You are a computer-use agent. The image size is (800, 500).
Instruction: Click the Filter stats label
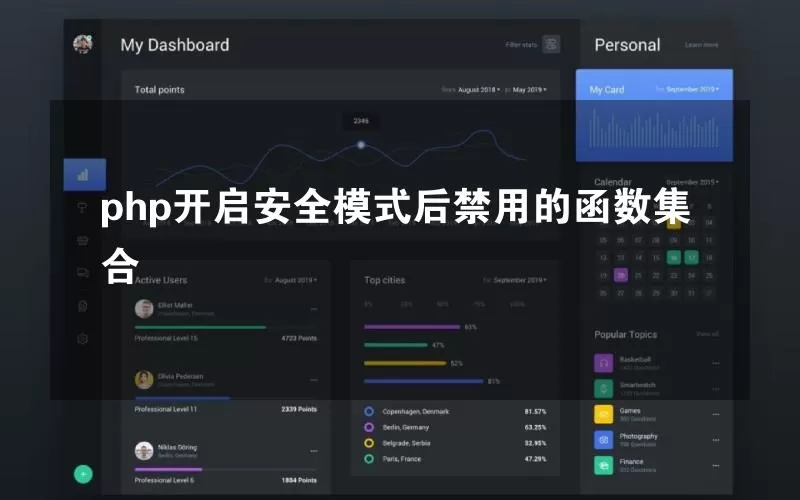click(521, 45)
